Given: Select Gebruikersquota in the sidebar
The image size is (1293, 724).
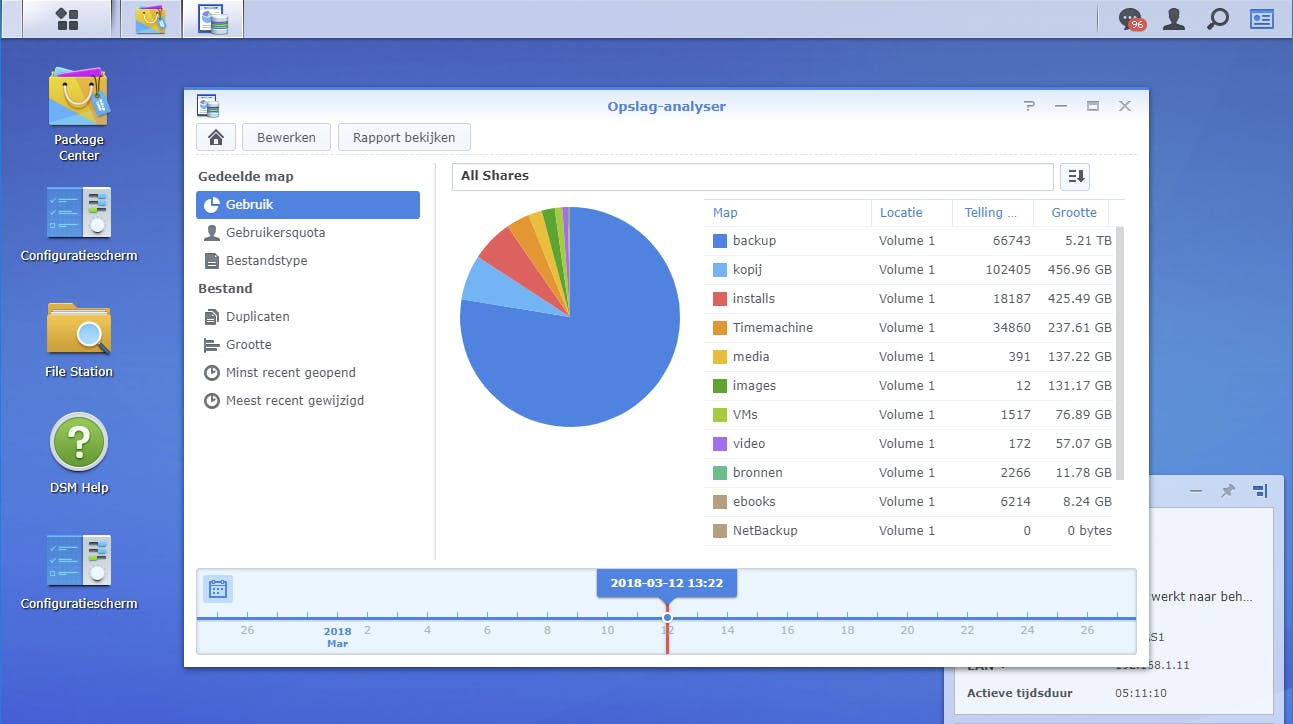Looking at the screenshot, I should click(275, 232).
